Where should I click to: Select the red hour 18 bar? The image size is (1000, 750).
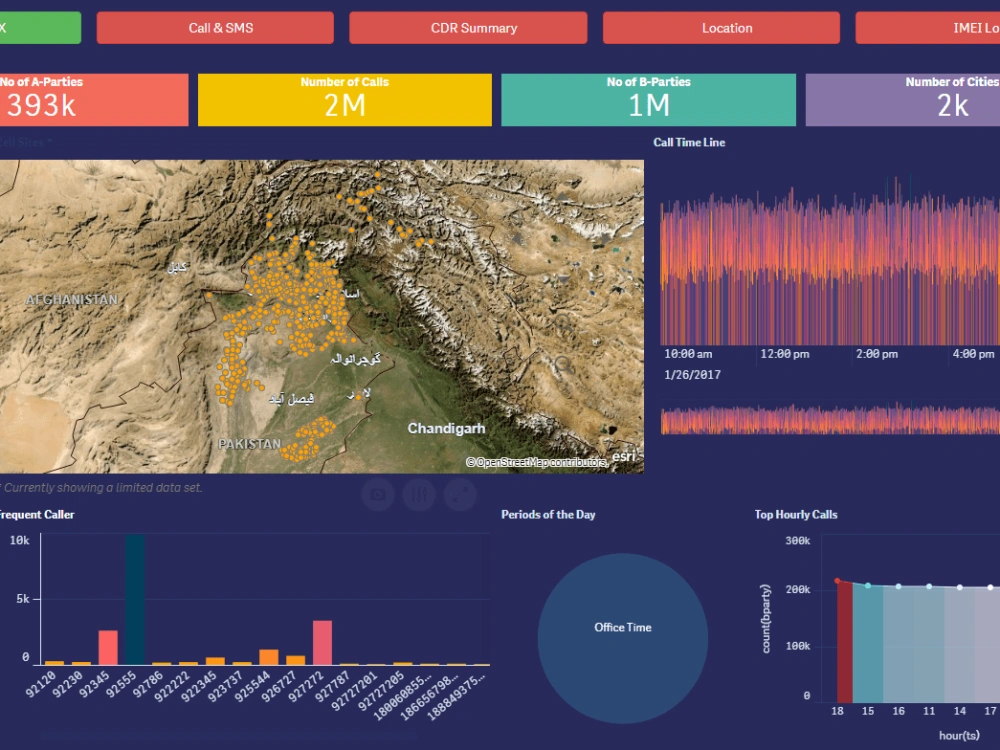pyautogui.click(x=844, y=642)
